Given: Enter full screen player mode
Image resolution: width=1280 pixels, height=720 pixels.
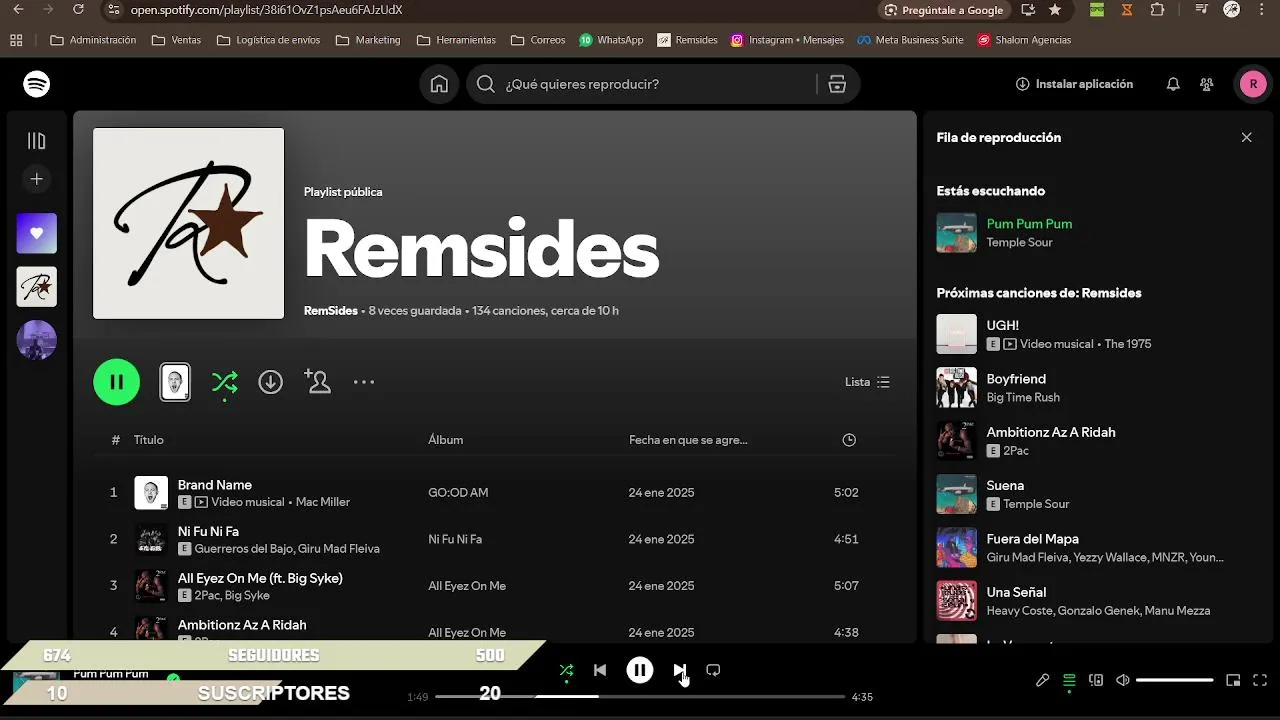Looking at the screenshot, I should [1260, 680].
